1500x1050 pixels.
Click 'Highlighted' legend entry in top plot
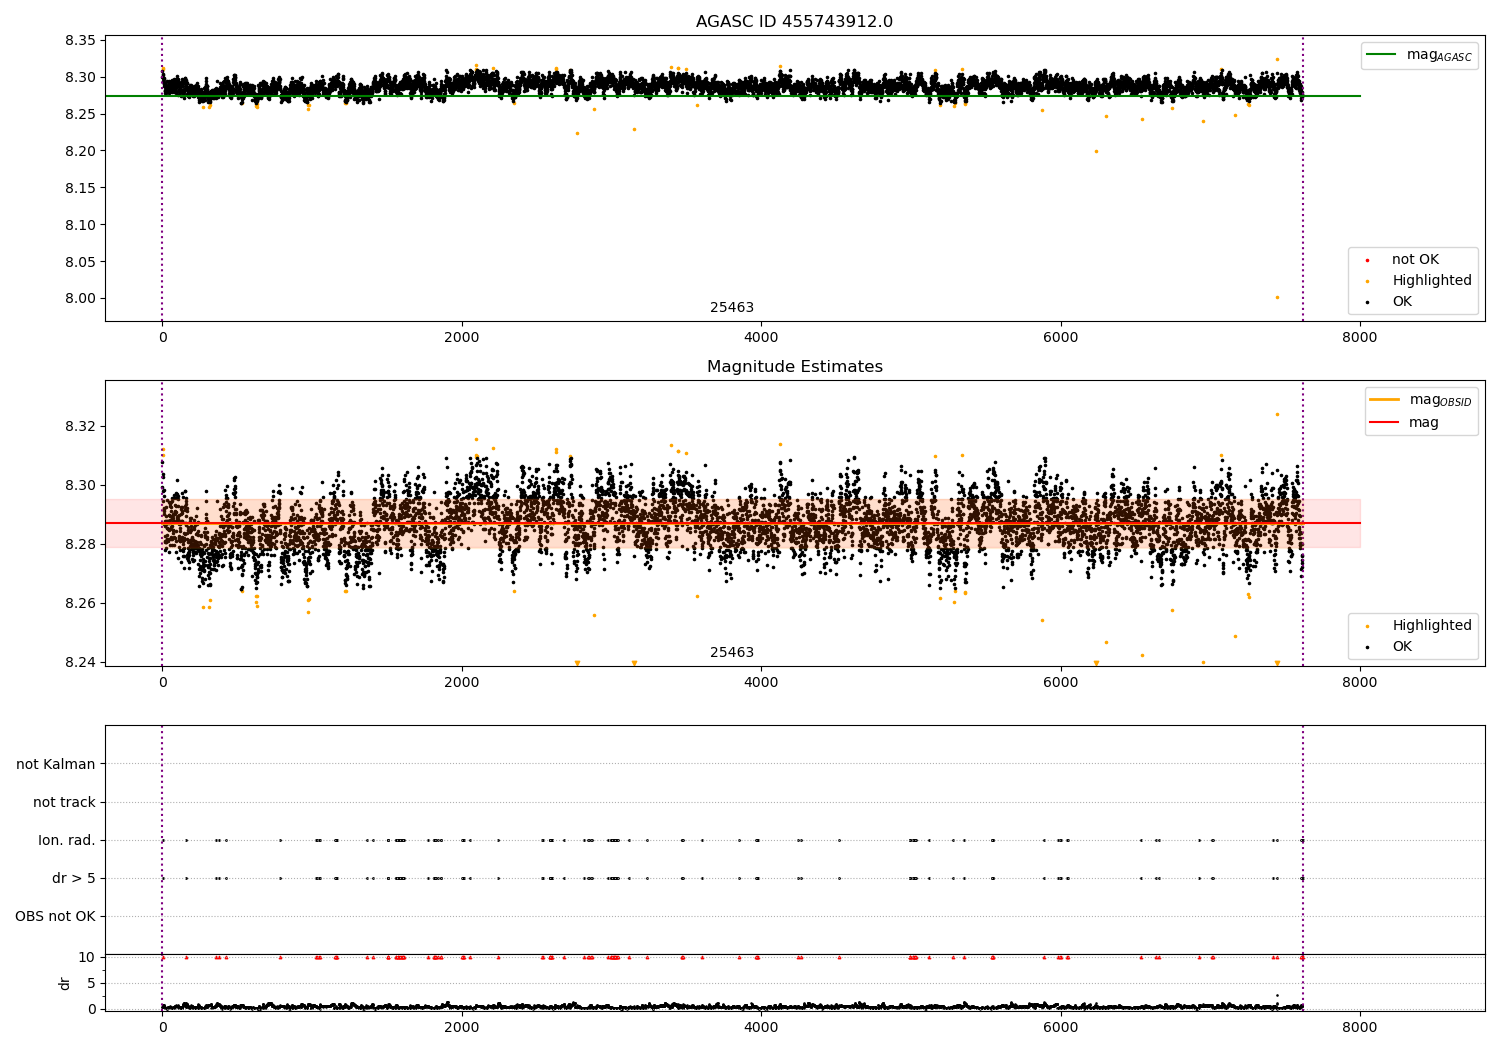point(1432,281)
